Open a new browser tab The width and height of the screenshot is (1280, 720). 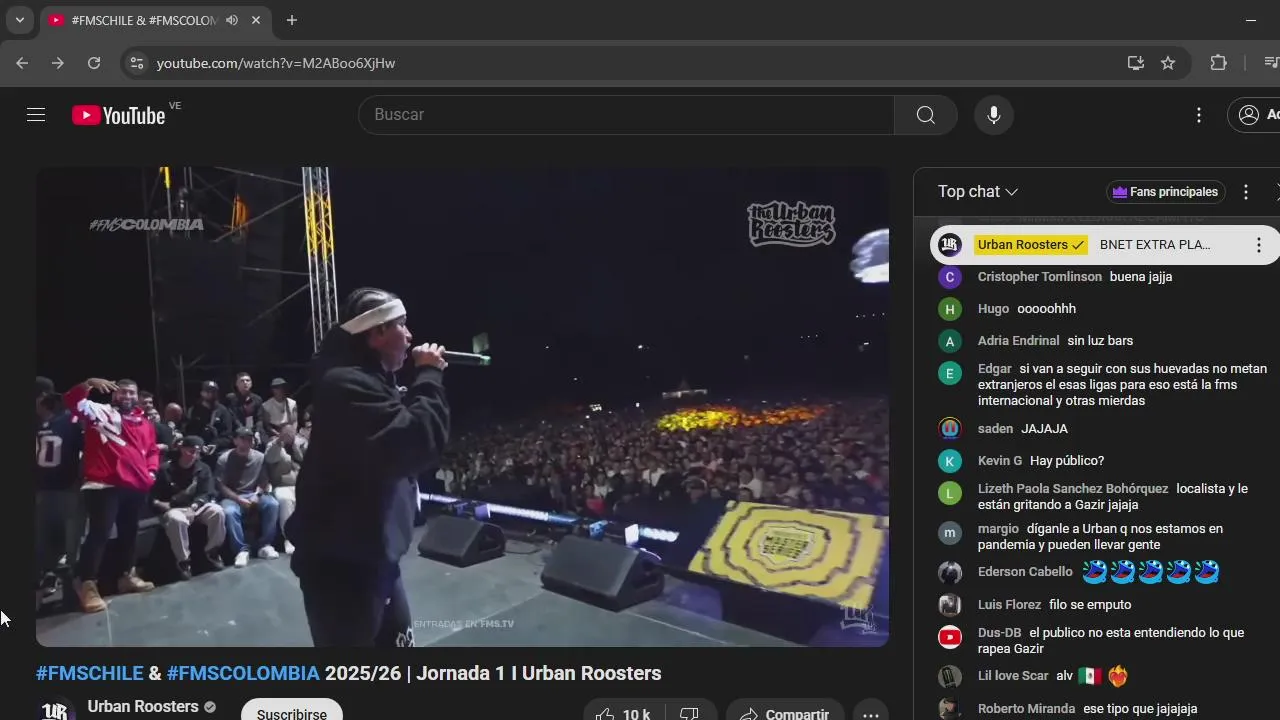pyautogui.click(x=291, y=20)
